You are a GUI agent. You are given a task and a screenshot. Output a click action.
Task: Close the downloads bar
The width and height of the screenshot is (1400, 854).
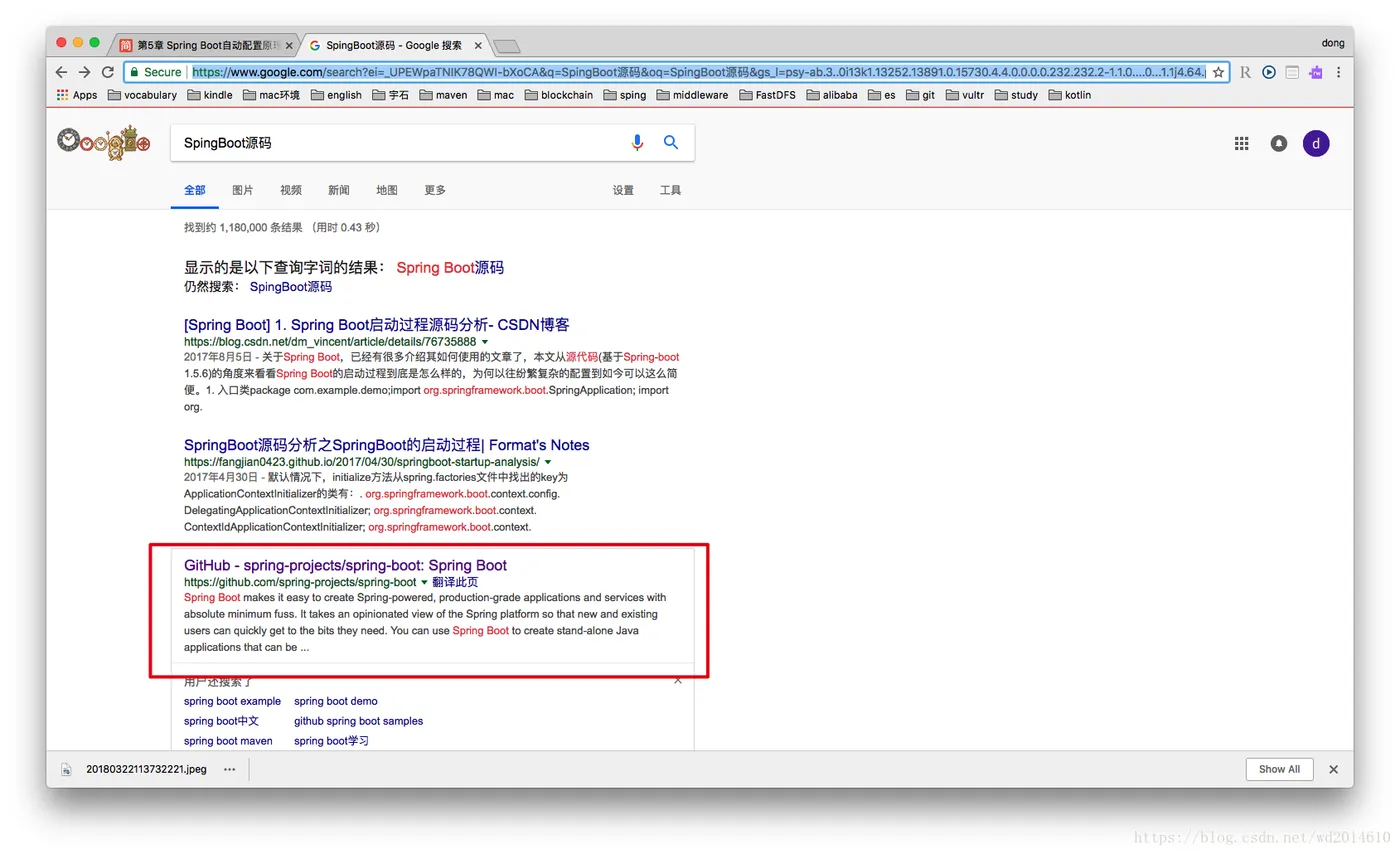(x=1333, y=769)
